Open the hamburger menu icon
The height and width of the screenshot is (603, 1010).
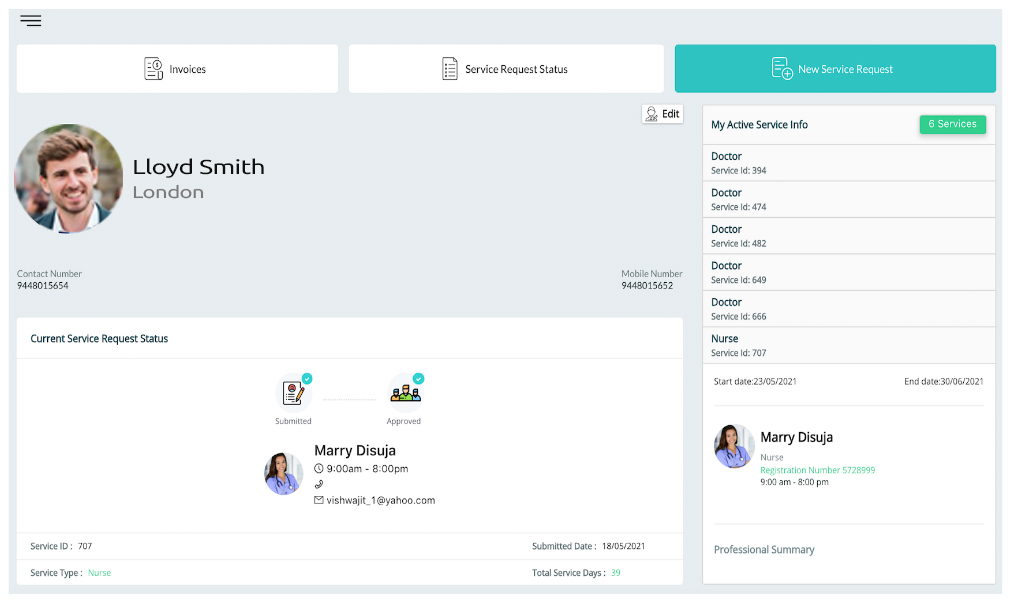[x=30, y=21]
